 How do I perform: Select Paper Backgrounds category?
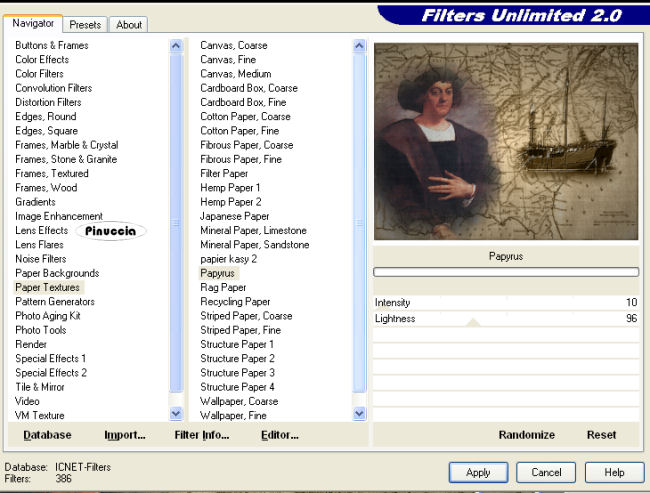(57, 273)
